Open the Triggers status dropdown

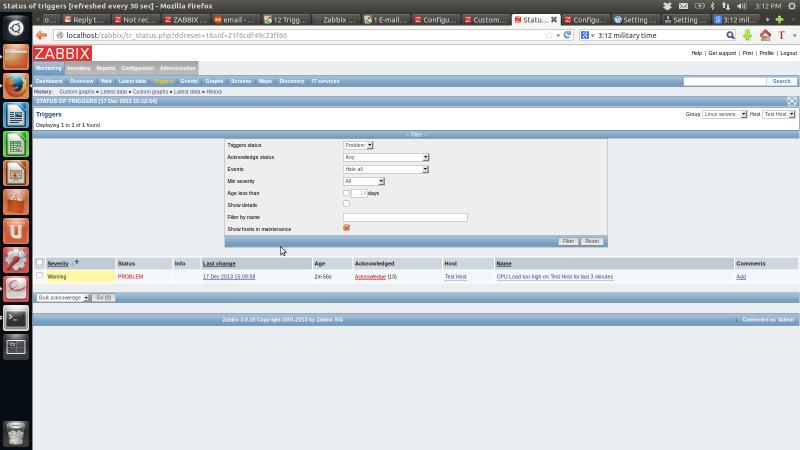click(358, 145)
